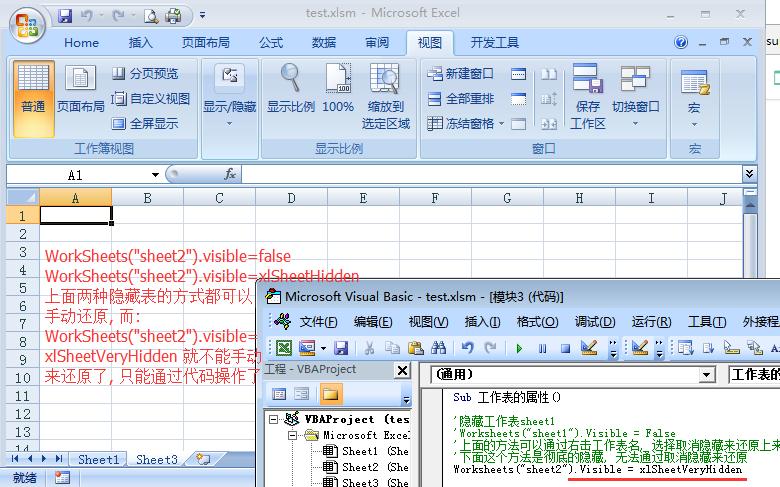The width and height of the screenshot is (780, 487).
Task: Open VBA 编辑(E) menu
Action: (373, 322)
